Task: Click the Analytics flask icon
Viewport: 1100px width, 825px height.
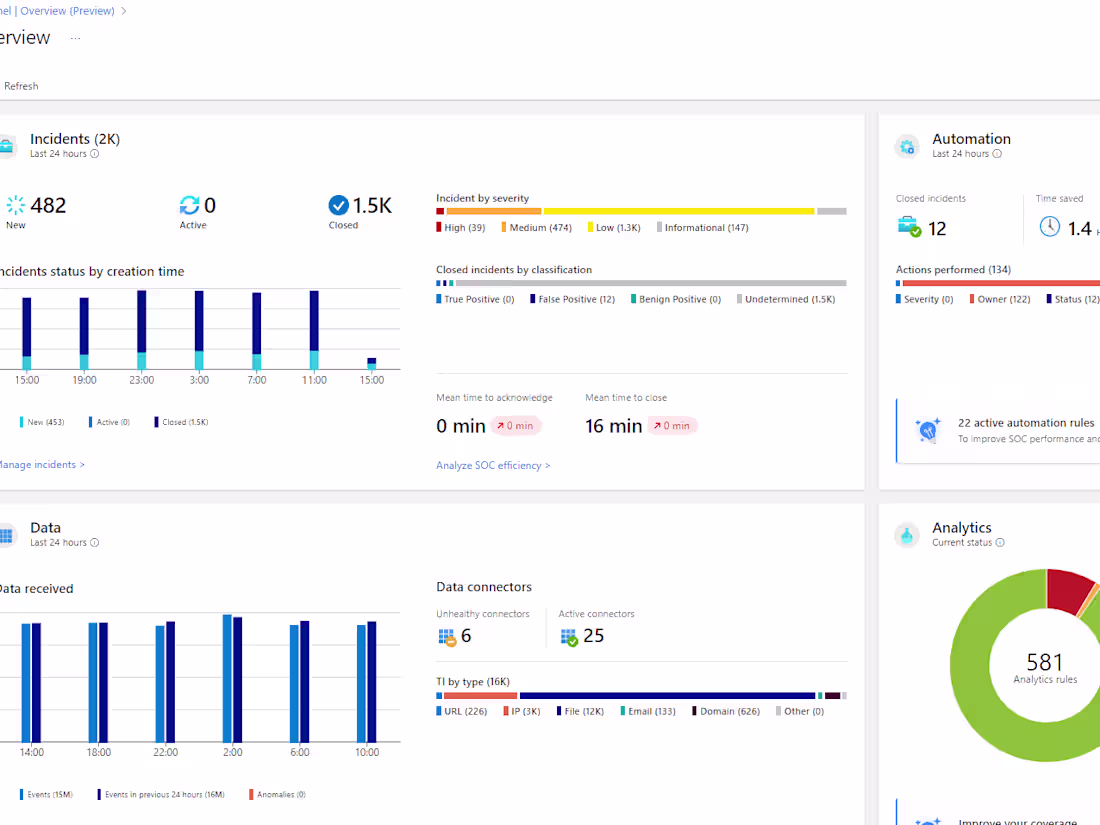Action: coord(907,535)
